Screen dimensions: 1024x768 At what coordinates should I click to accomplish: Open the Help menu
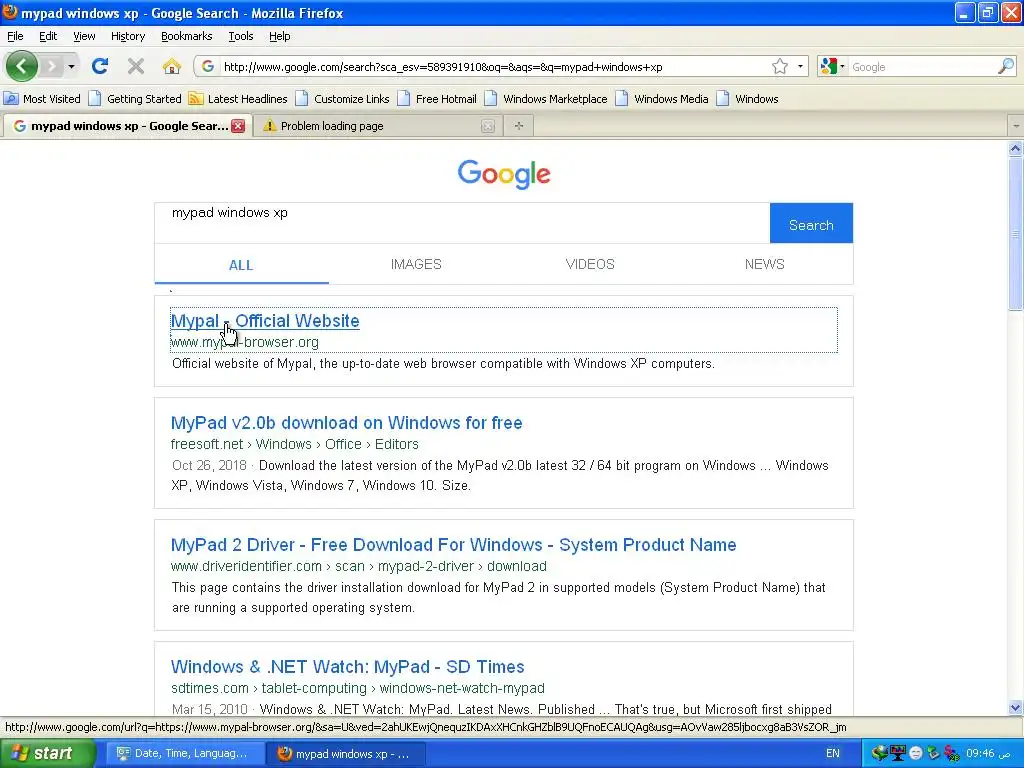click(x=280, y=36)
